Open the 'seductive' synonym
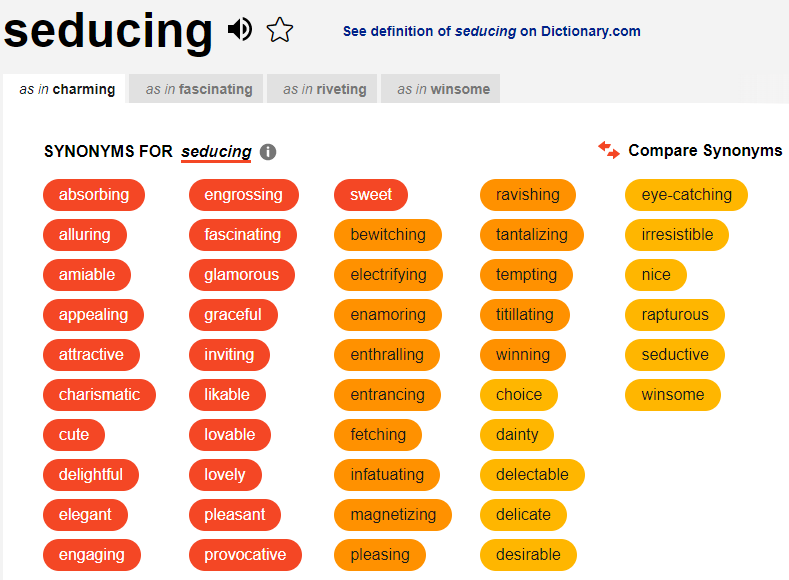Viewport: 789px width, 580px height. 675,355
